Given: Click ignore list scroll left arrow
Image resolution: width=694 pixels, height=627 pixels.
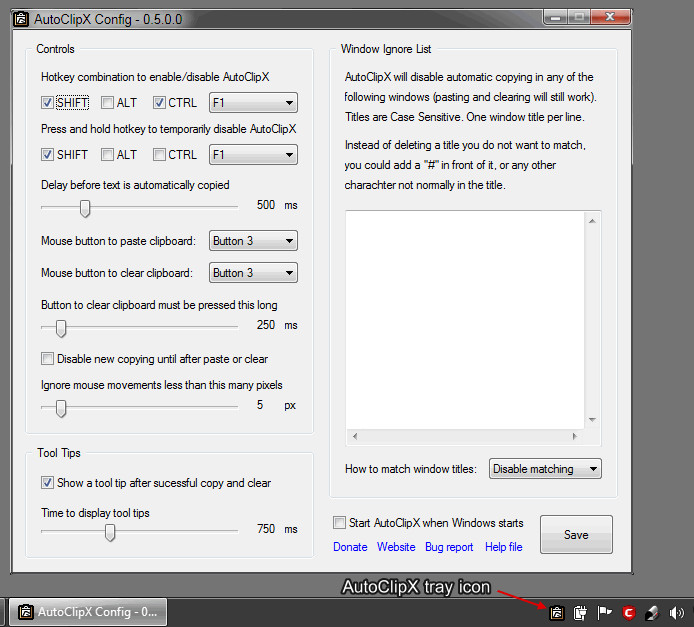Looking at the screenshot, I should pos(355,436).
